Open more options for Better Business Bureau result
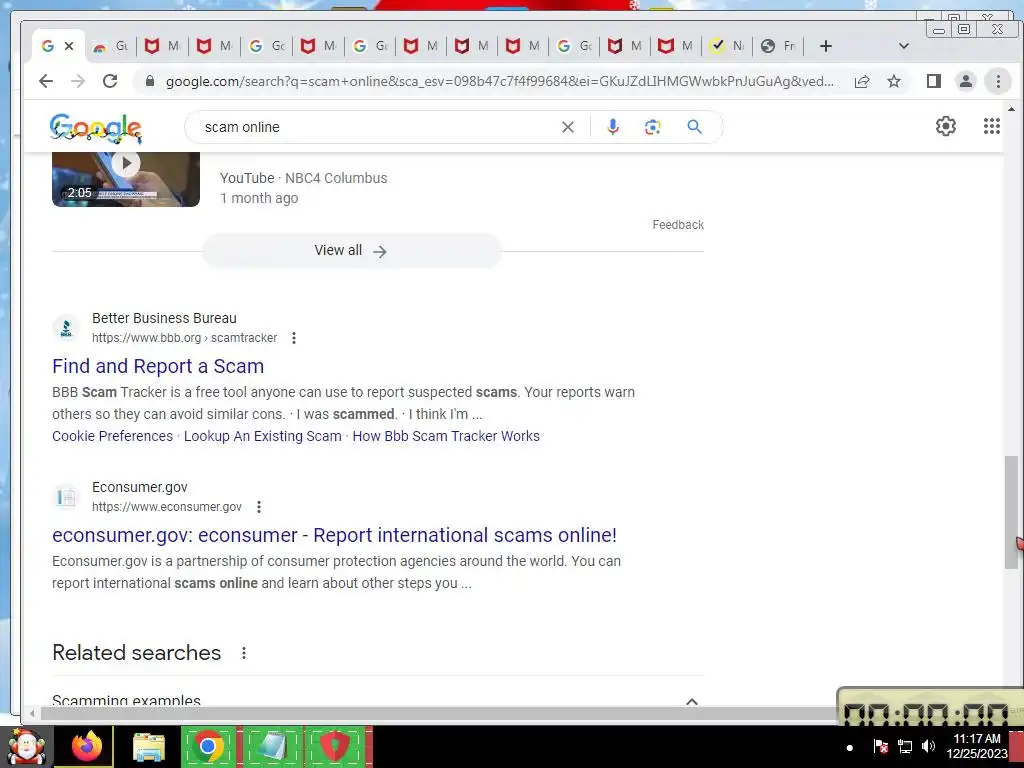 [x=294, y=338]
